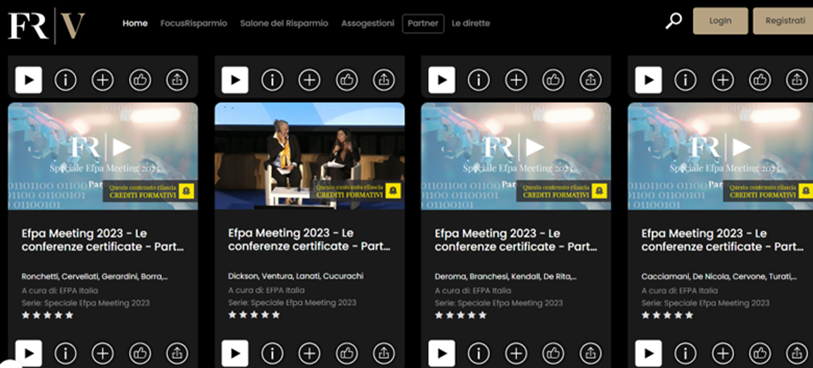The height and width of the screenshot is (368, 813).
Task: Open Efpa Meeting 2023 title above Deroma names
Action: [516, 240]
